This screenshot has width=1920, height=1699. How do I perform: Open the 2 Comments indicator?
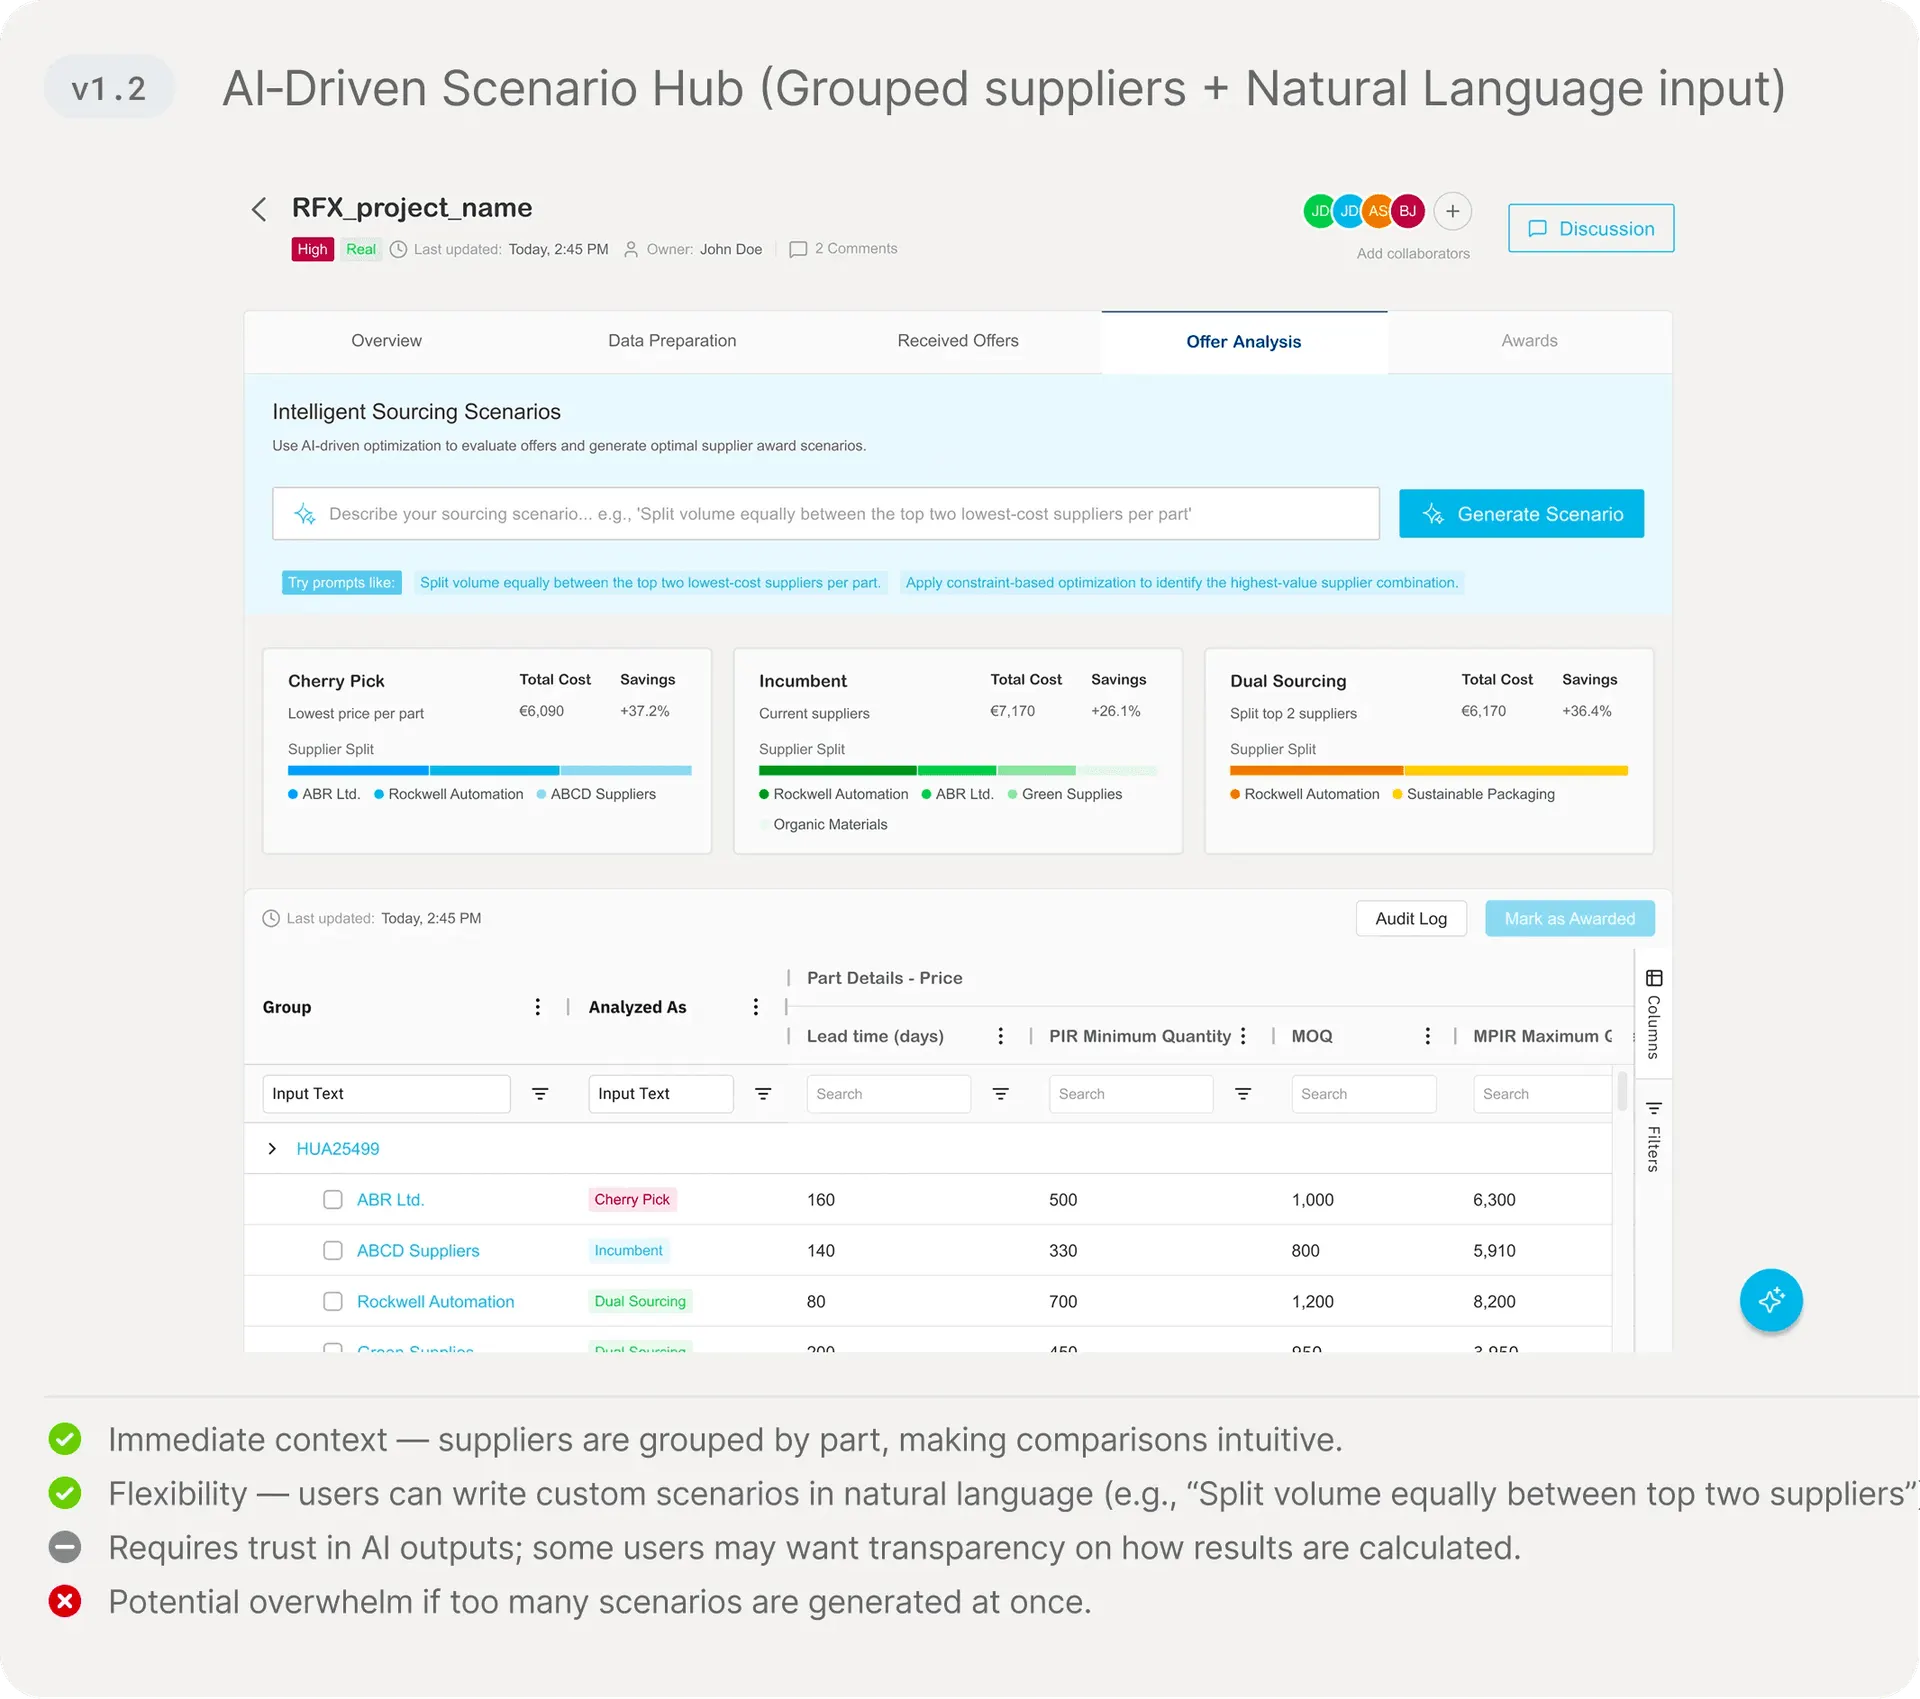(x=843, y=249)
